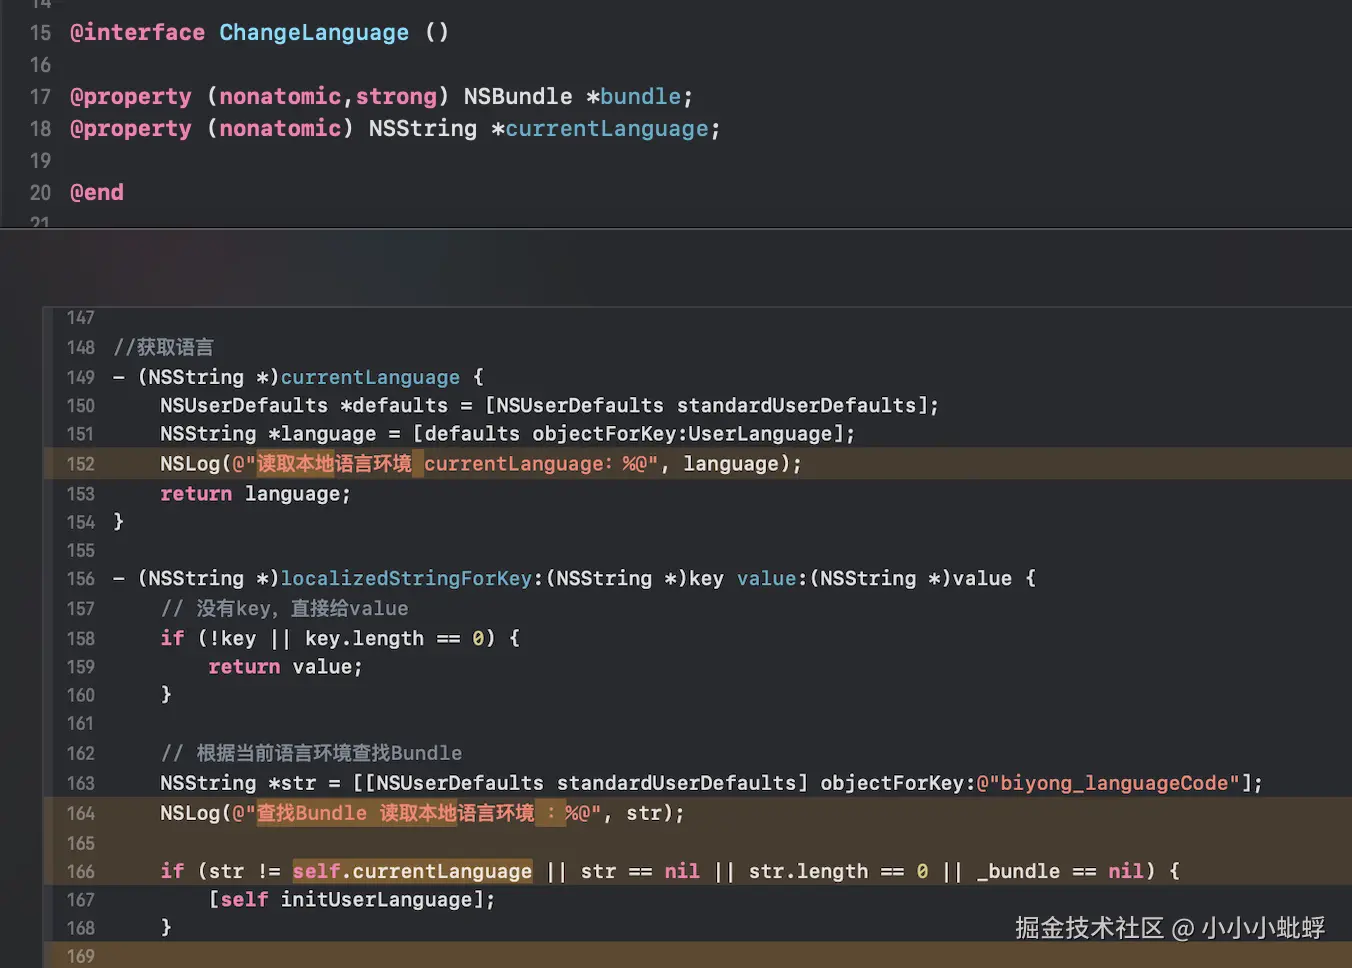Click line number 152 in the gutter

(x=81, y=464)
